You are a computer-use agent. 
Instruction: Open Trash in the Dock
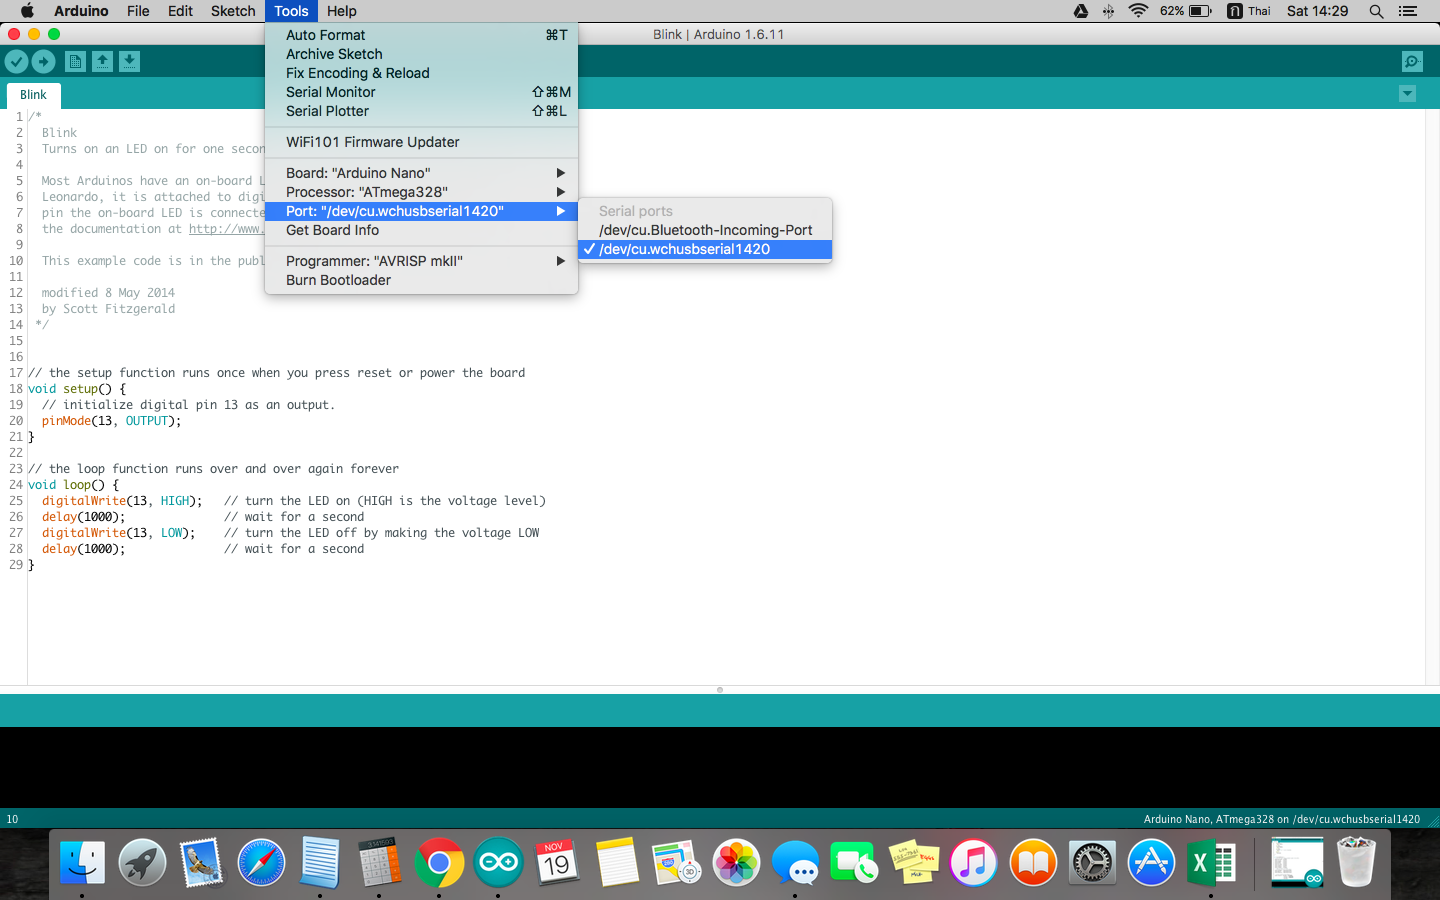point(1357,862)
